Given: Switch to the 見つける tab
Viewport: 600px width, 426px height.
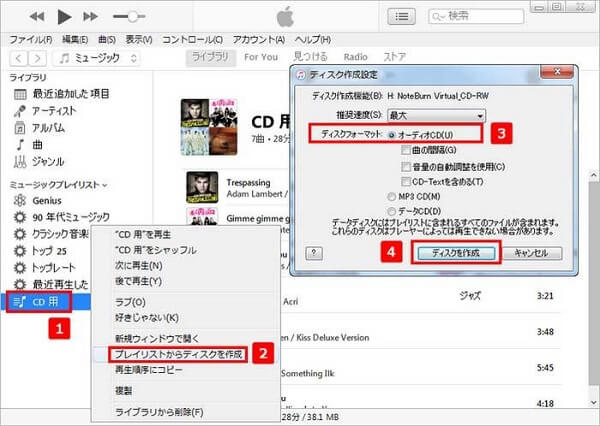Looking at the screenshot, I should (x=310, y=57).
